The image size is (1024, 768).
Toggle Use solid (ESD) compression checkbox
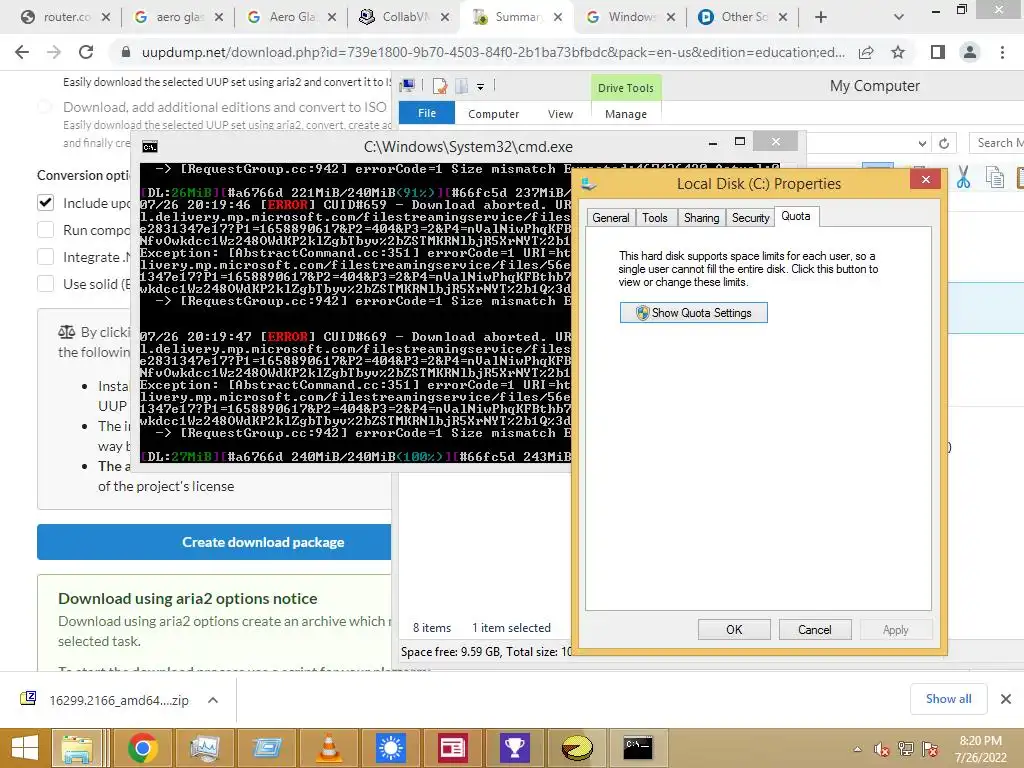45,283
